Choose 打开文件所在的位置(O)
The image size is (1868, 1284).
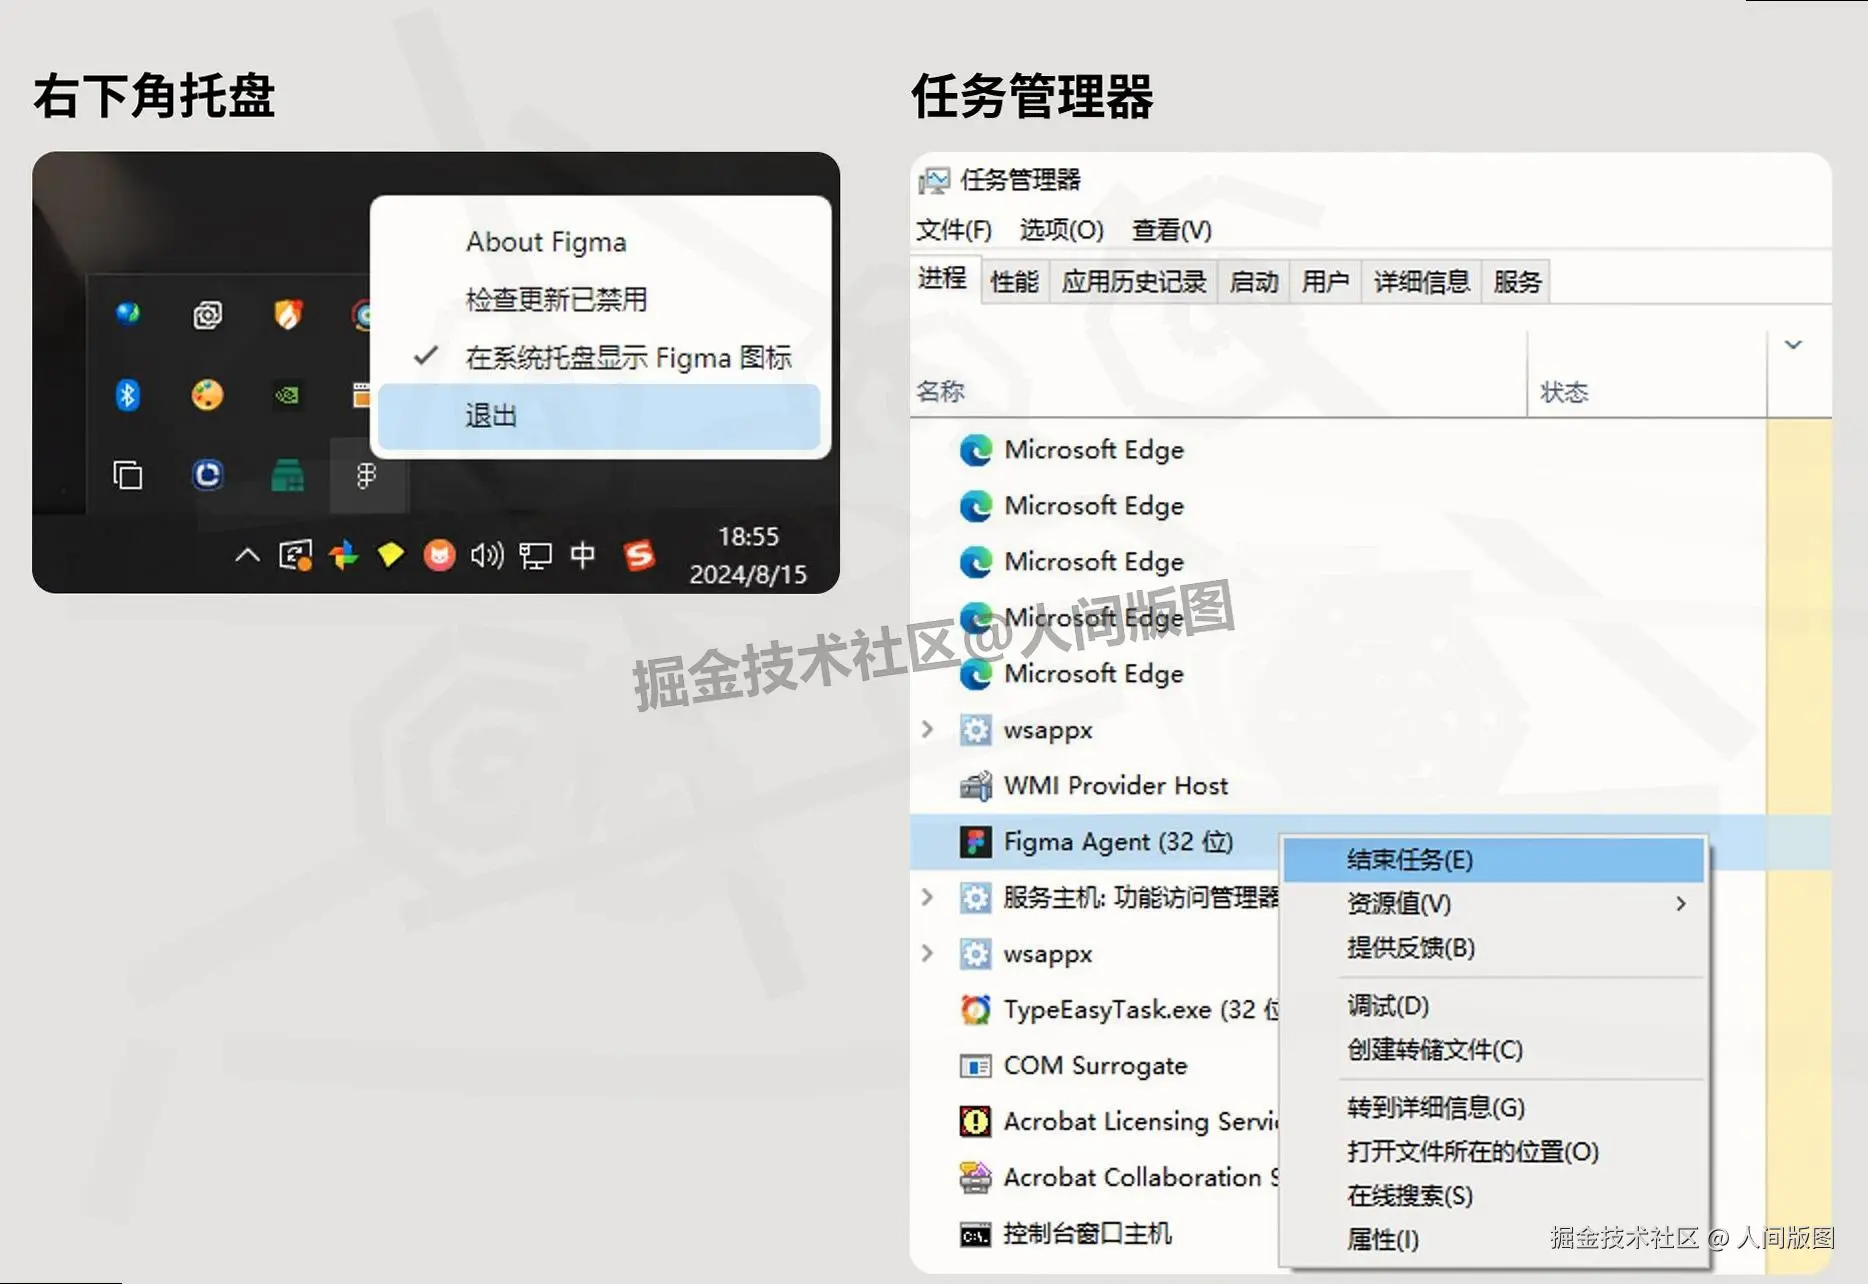pyautogui.click(x=1494, y=1152)
